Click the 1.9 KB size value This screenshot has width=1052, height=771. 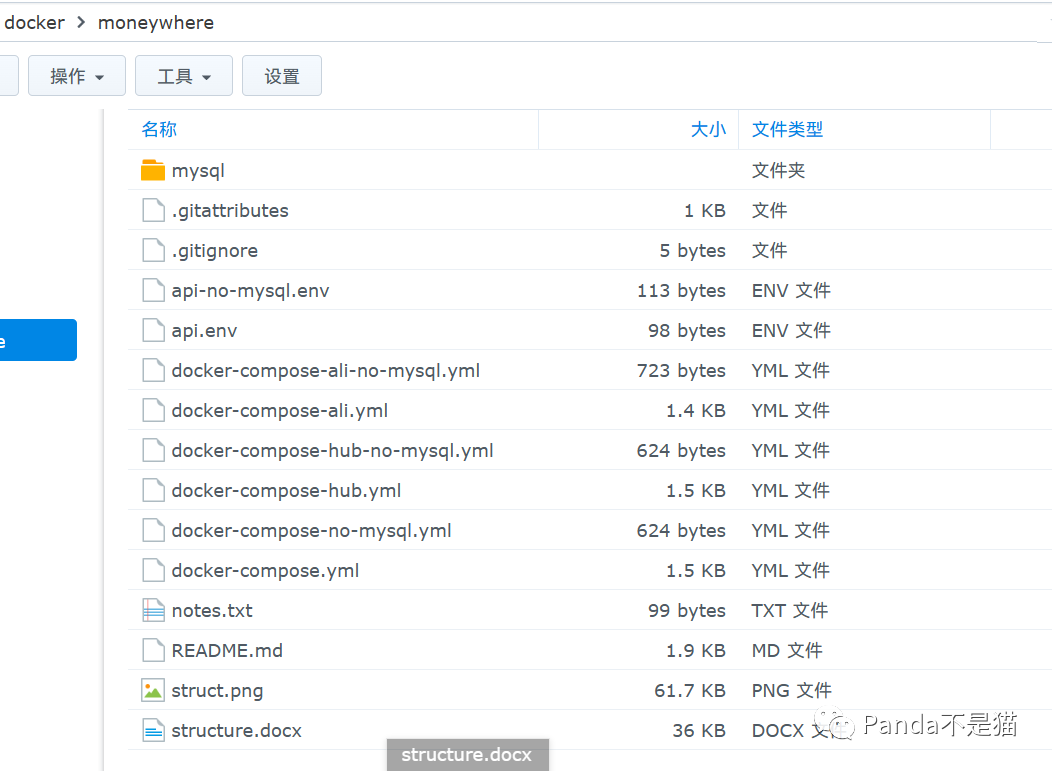pos(696,650)
